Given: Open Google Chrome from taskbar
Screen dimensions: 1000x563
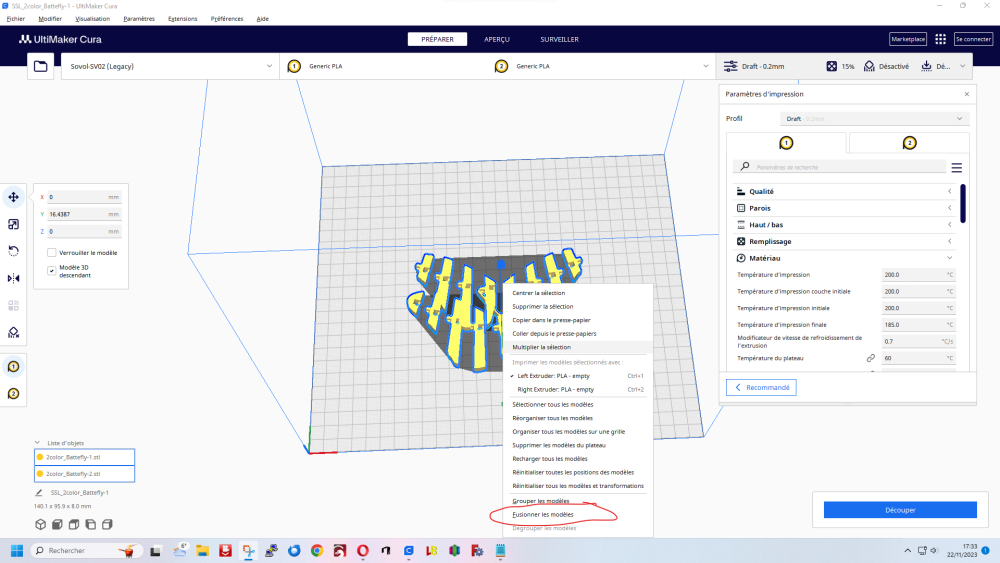Looking at the screenshot, I should click(317, 550).
